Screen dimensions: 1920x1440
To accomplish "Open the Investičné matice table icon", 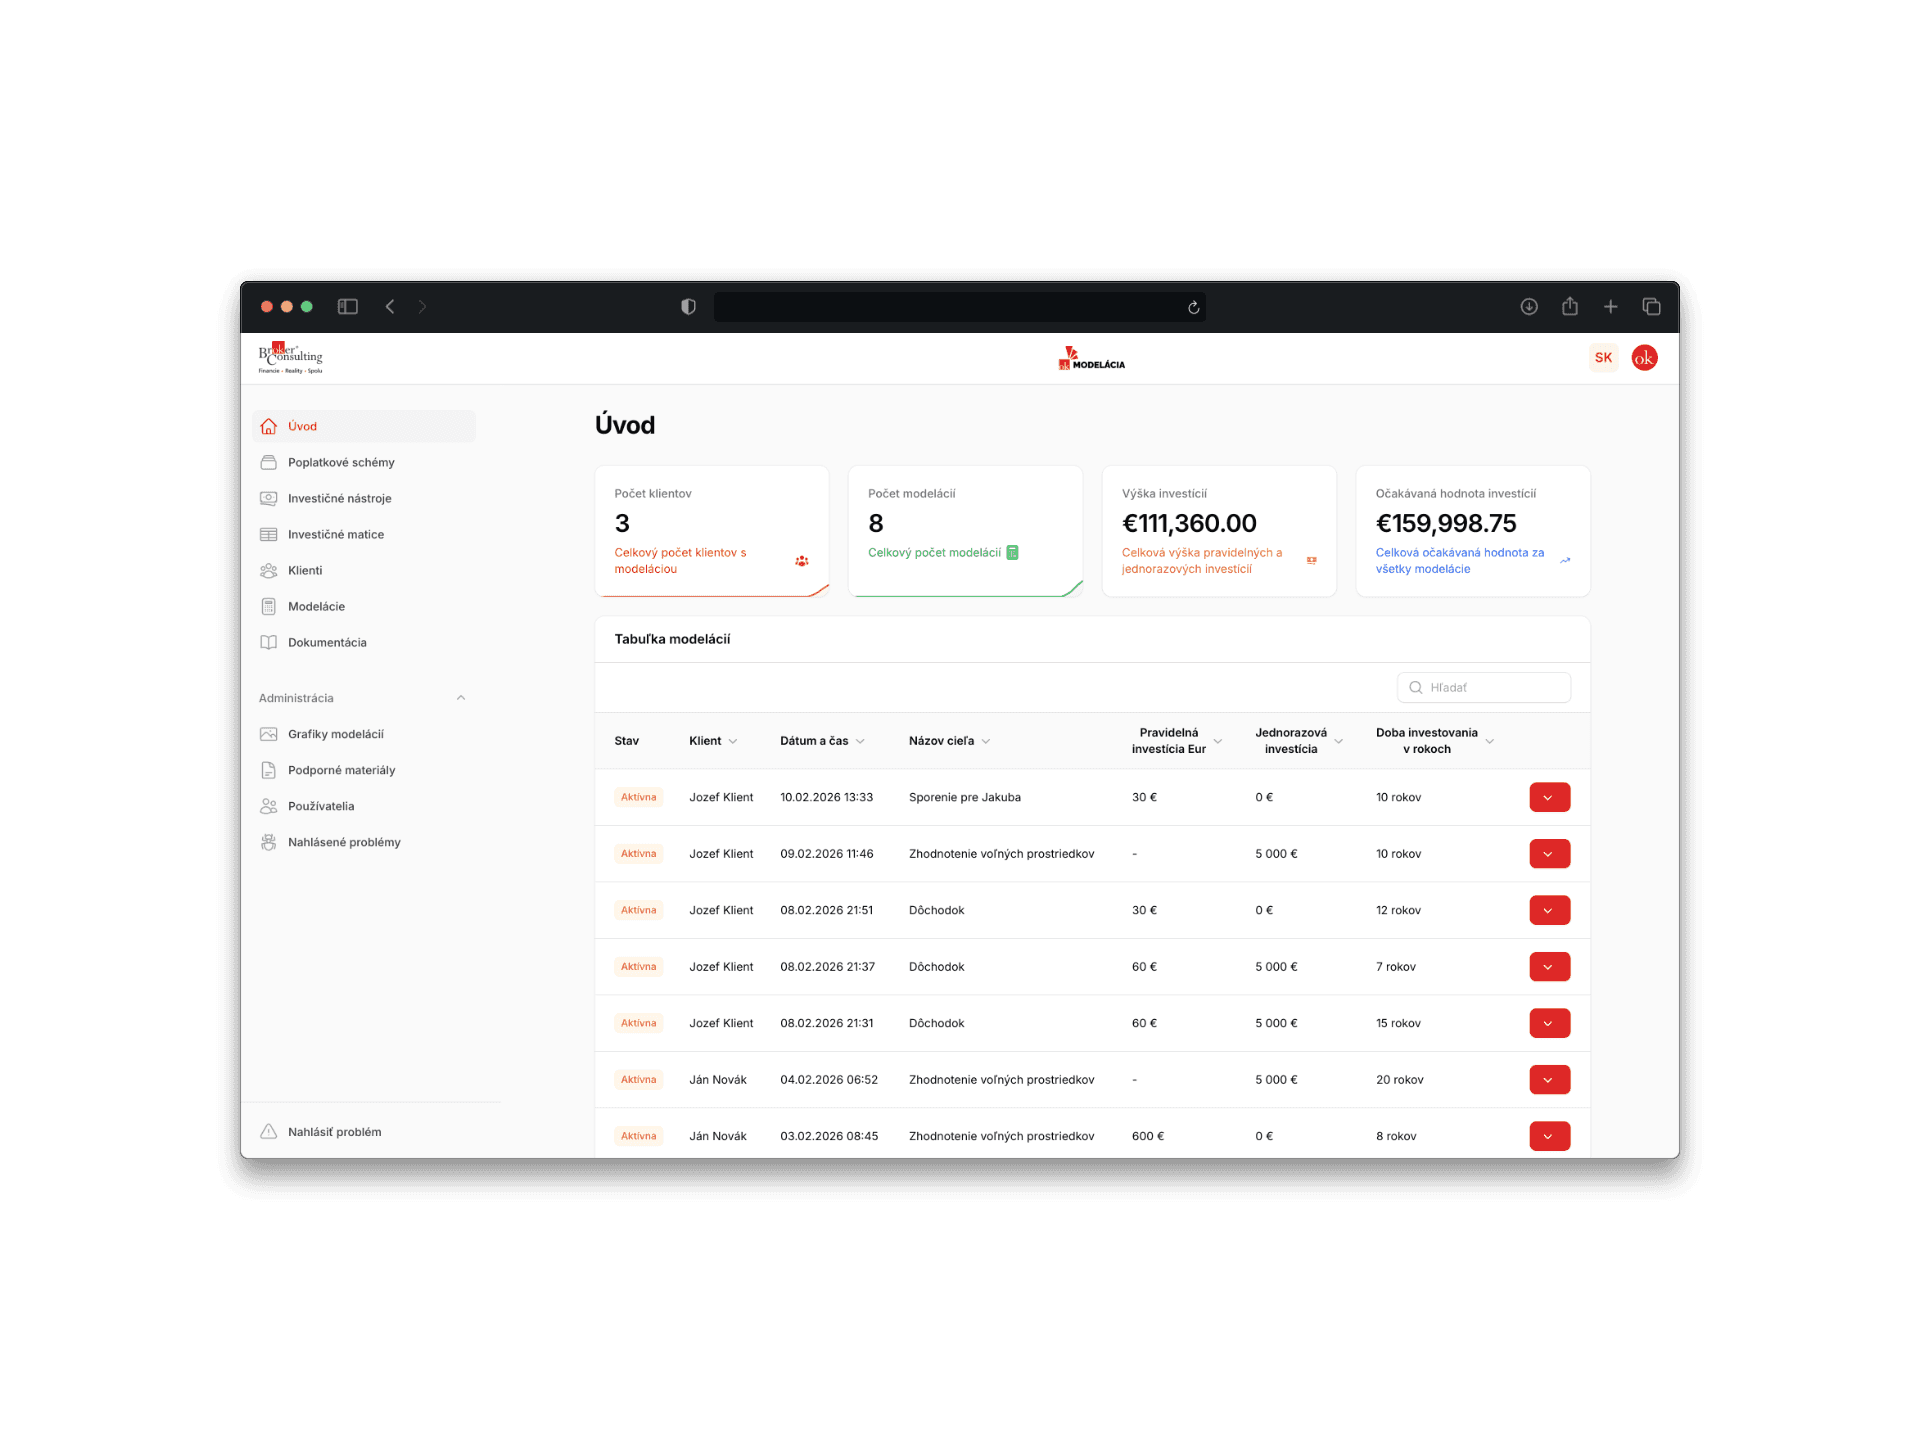I will [x=268, y=534].
